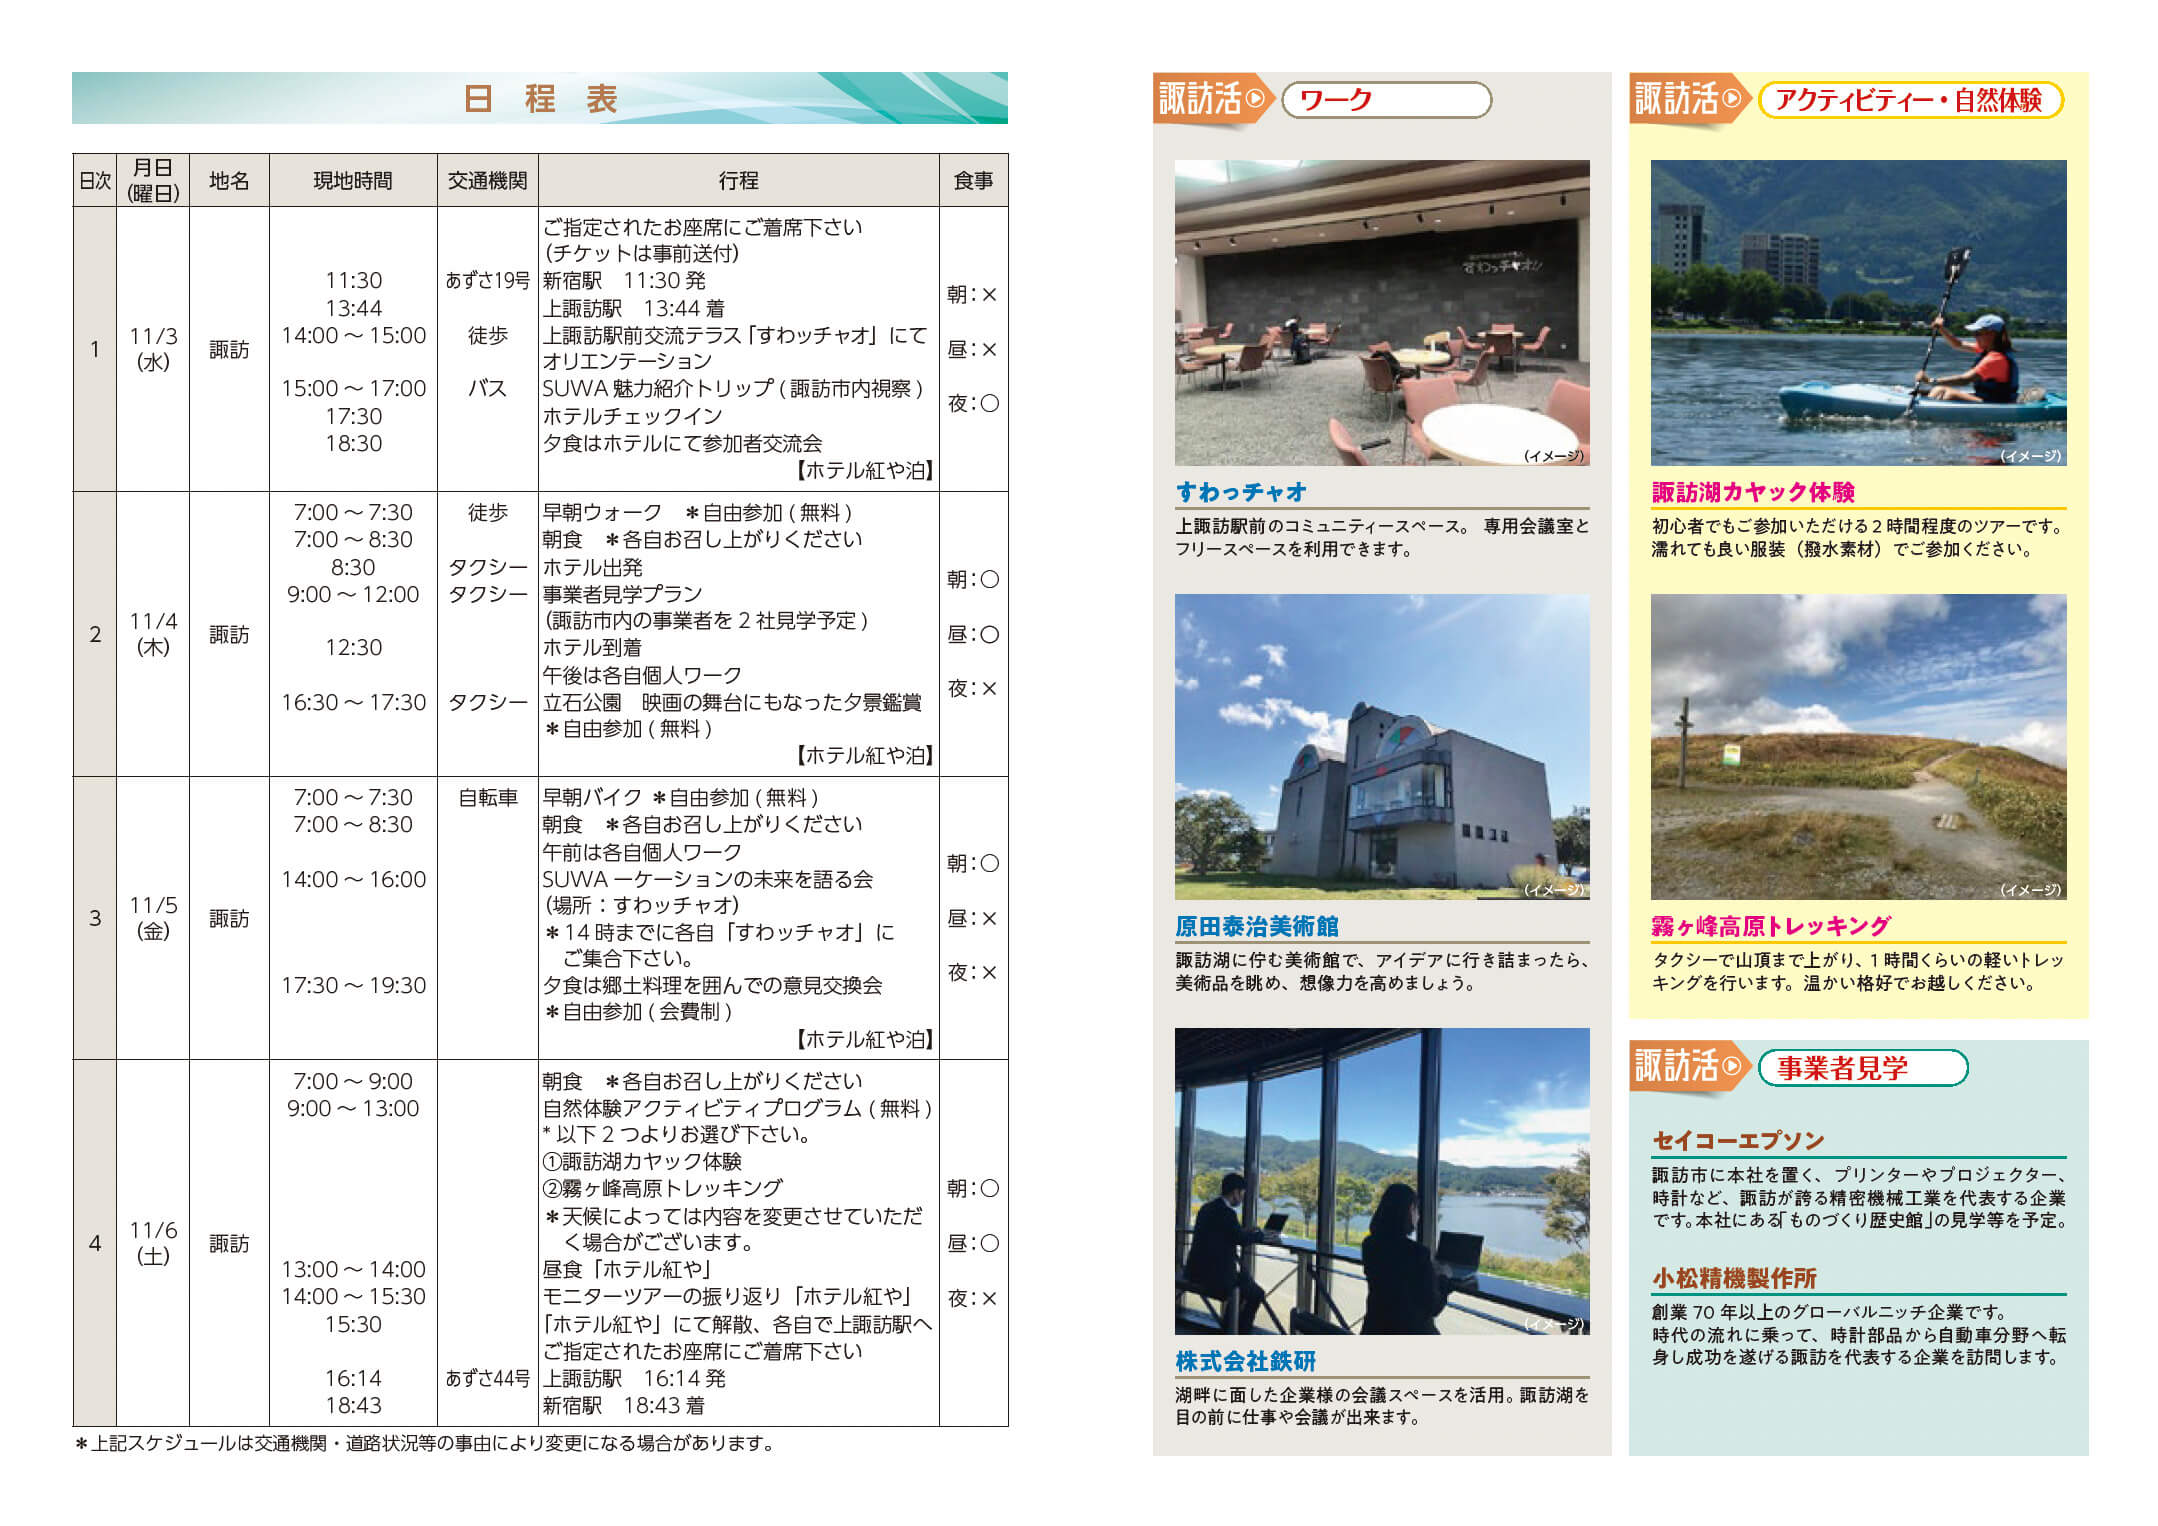Click the 日程表 title banner
This screenshot has width=2158, height=1526.
pos(540,98)
